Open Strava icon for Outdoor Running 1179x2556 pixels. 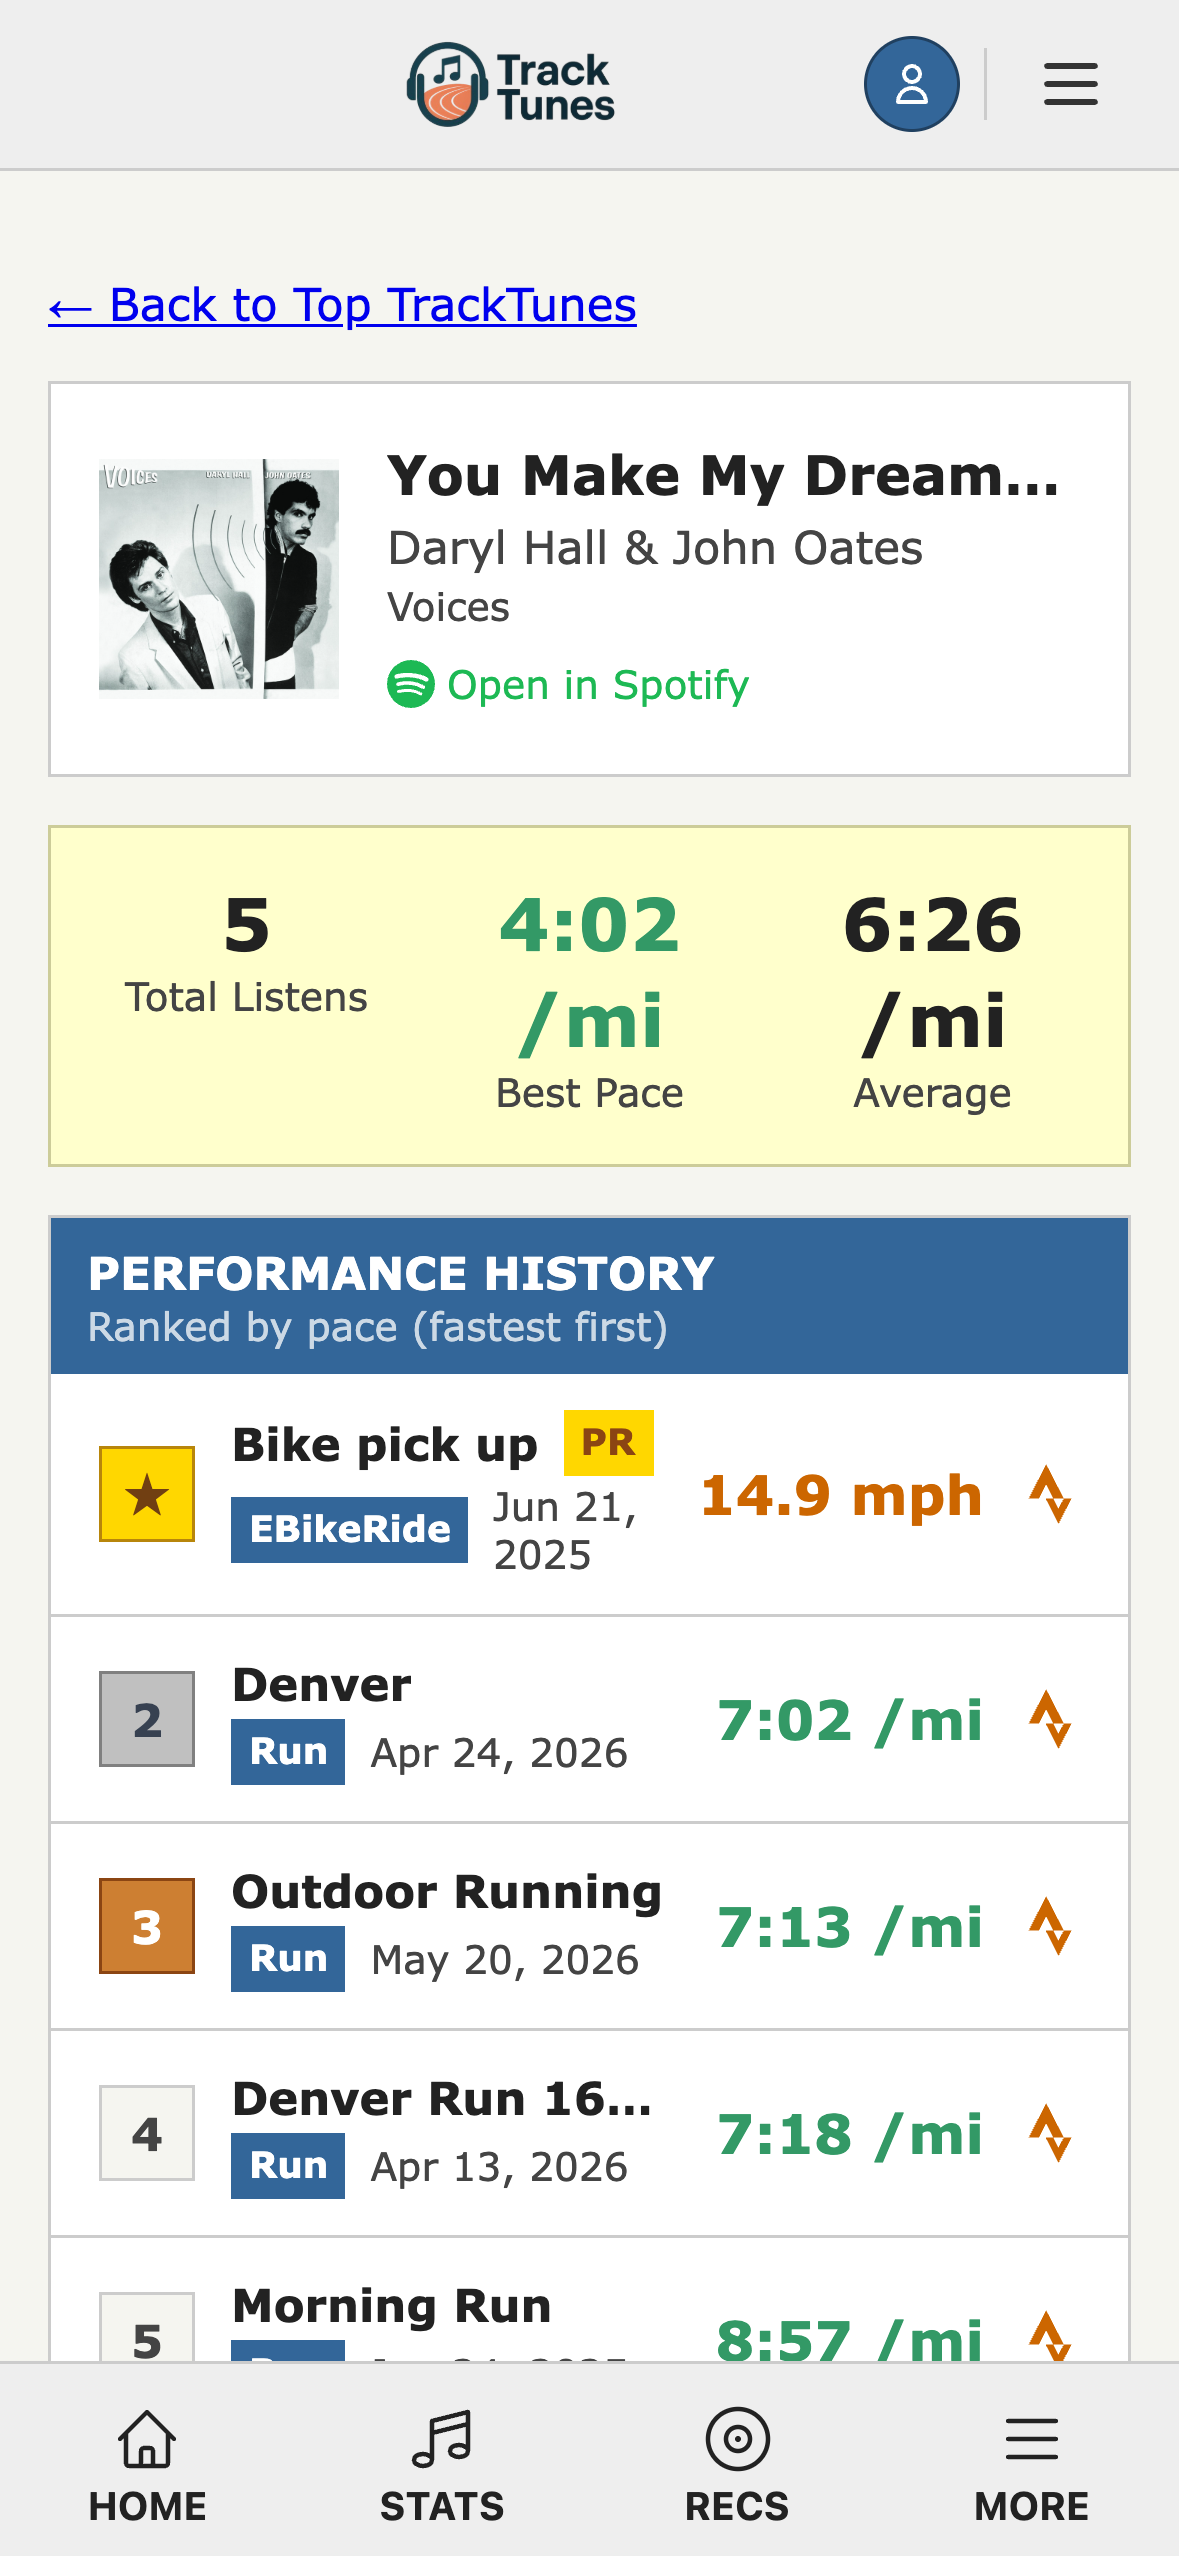1050,1926
